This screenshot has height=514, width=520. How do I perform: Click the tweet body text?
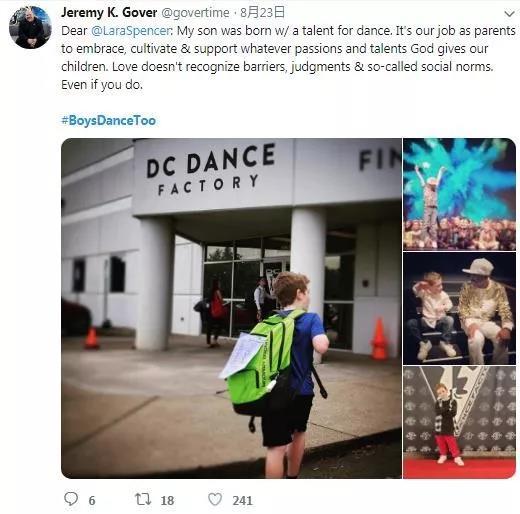(288, 58)
